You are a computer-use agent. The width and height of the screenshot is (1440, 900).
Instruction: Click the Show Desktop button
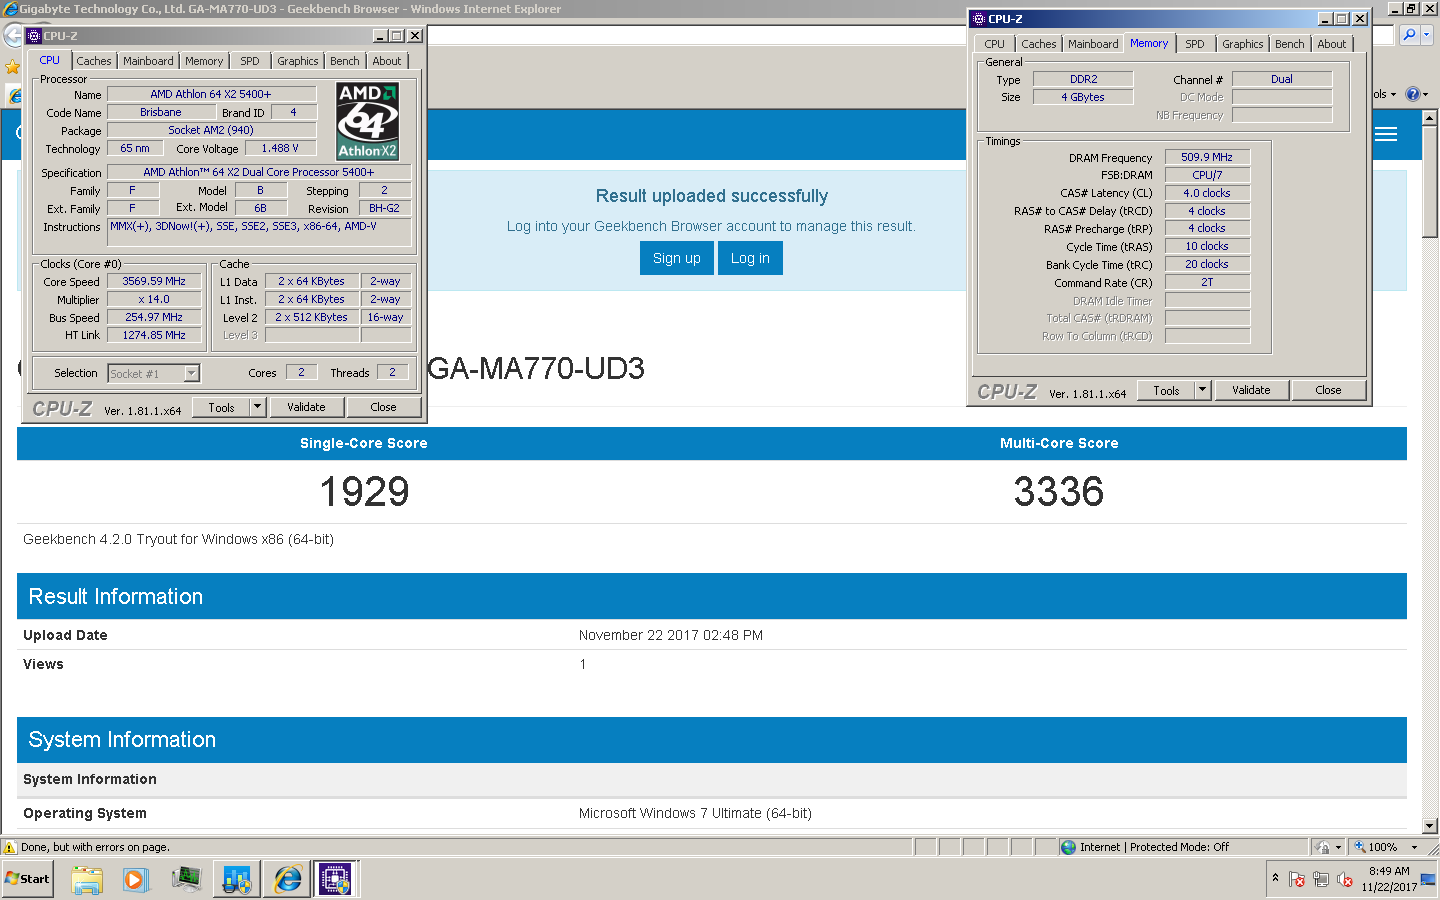[x=1430, y=880]
